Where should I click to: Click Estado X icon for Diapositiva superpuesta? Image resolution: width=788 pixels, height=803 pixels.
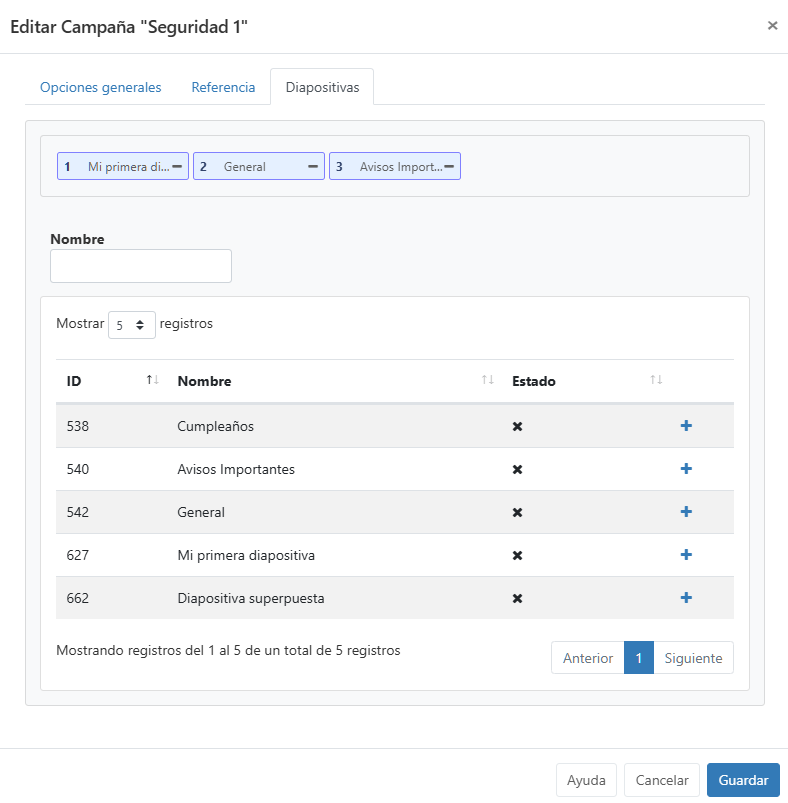pos(517,599)
